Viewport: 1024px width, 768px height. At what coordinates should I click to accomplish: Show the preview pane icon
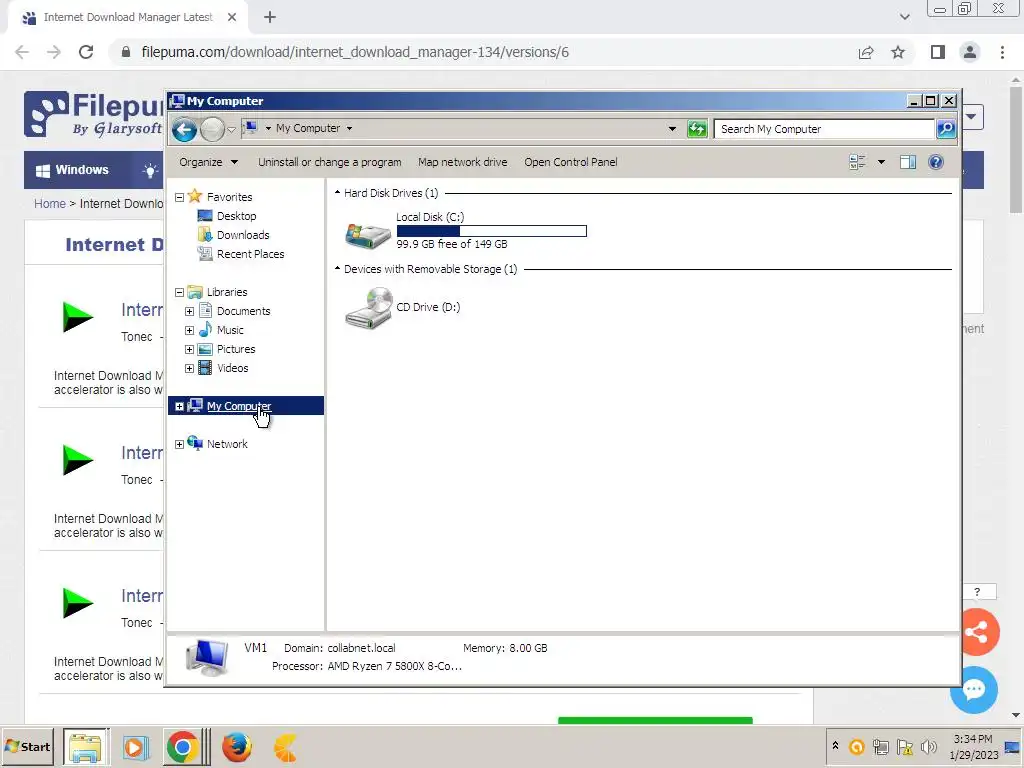tap(907, 162)
